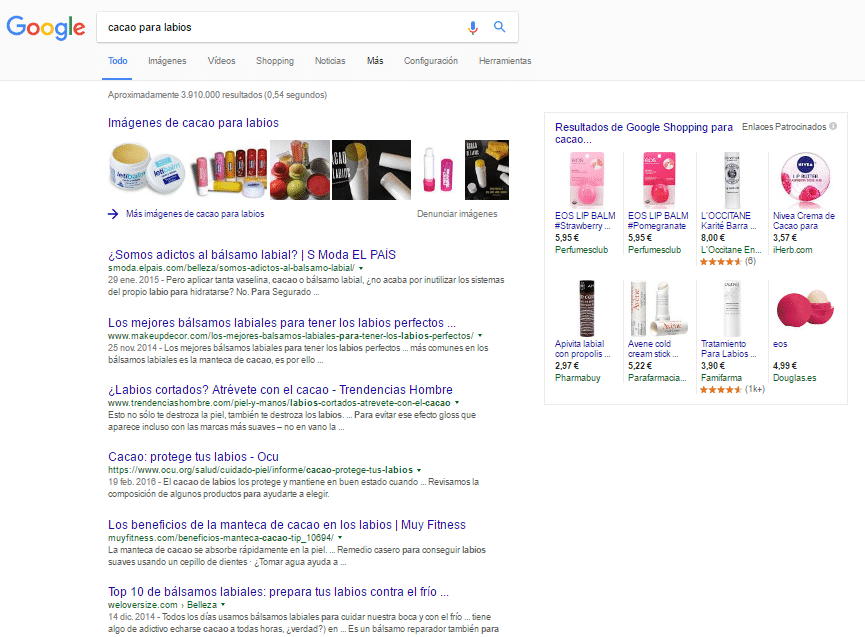
Task: Open Apivita labial con propolis link
Action: tap(583, 349)
